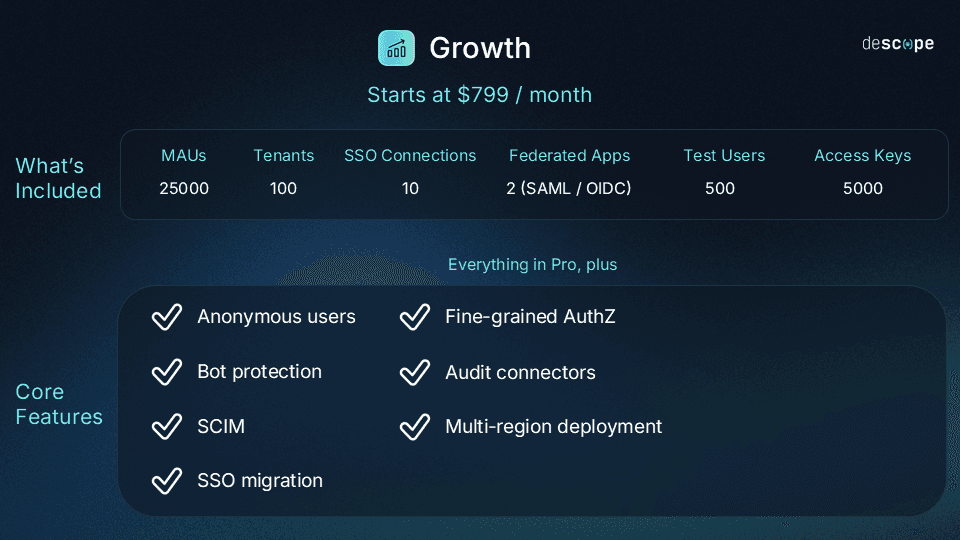The width and height of the screenshot is (960, 540).
Task: Click the Audit connectors feature text
Action: (520, 372)
